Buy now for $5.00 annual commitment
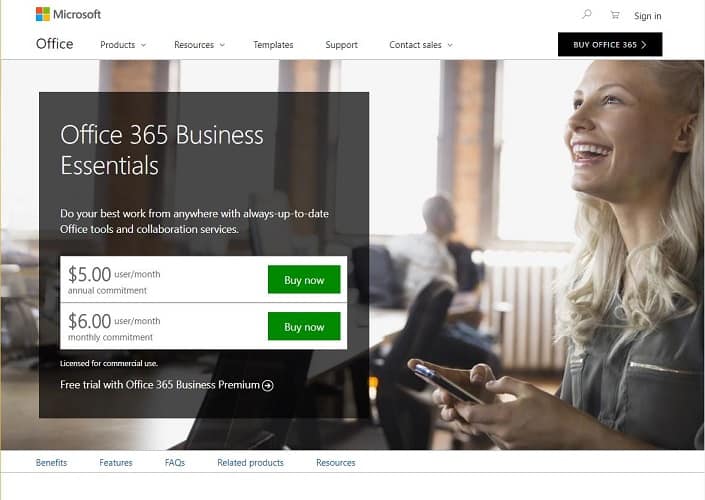705x500 pixels. pyautogui.click(x=304, y=280)
